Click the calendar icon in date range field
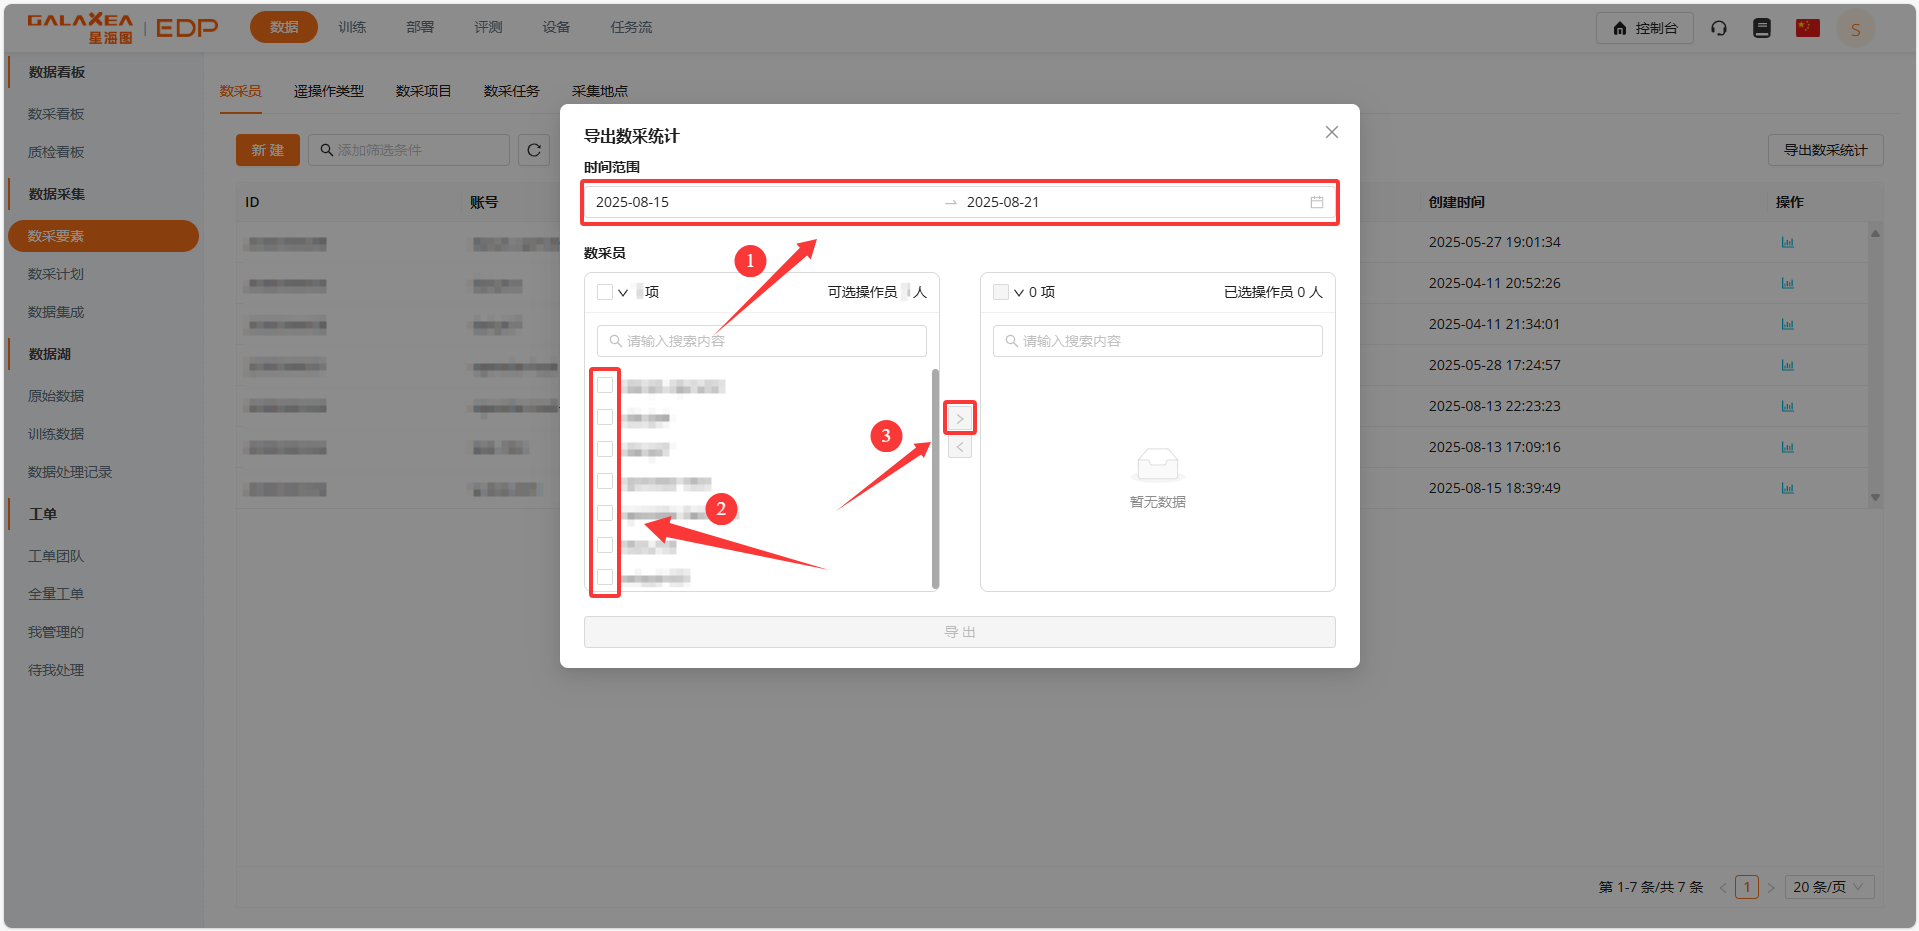Screen dimensions: 1919x931 click(1316, 202)
